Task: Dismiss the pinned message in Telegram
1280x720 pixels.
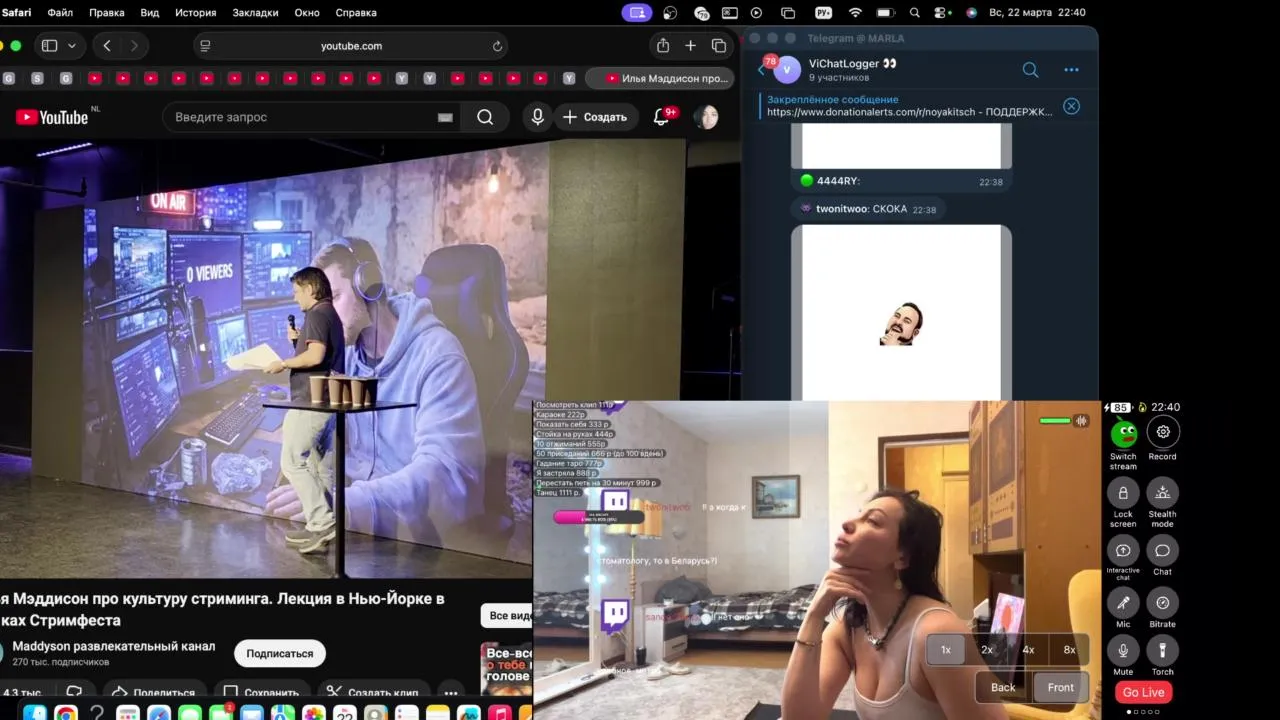Action: point(1071,106)
